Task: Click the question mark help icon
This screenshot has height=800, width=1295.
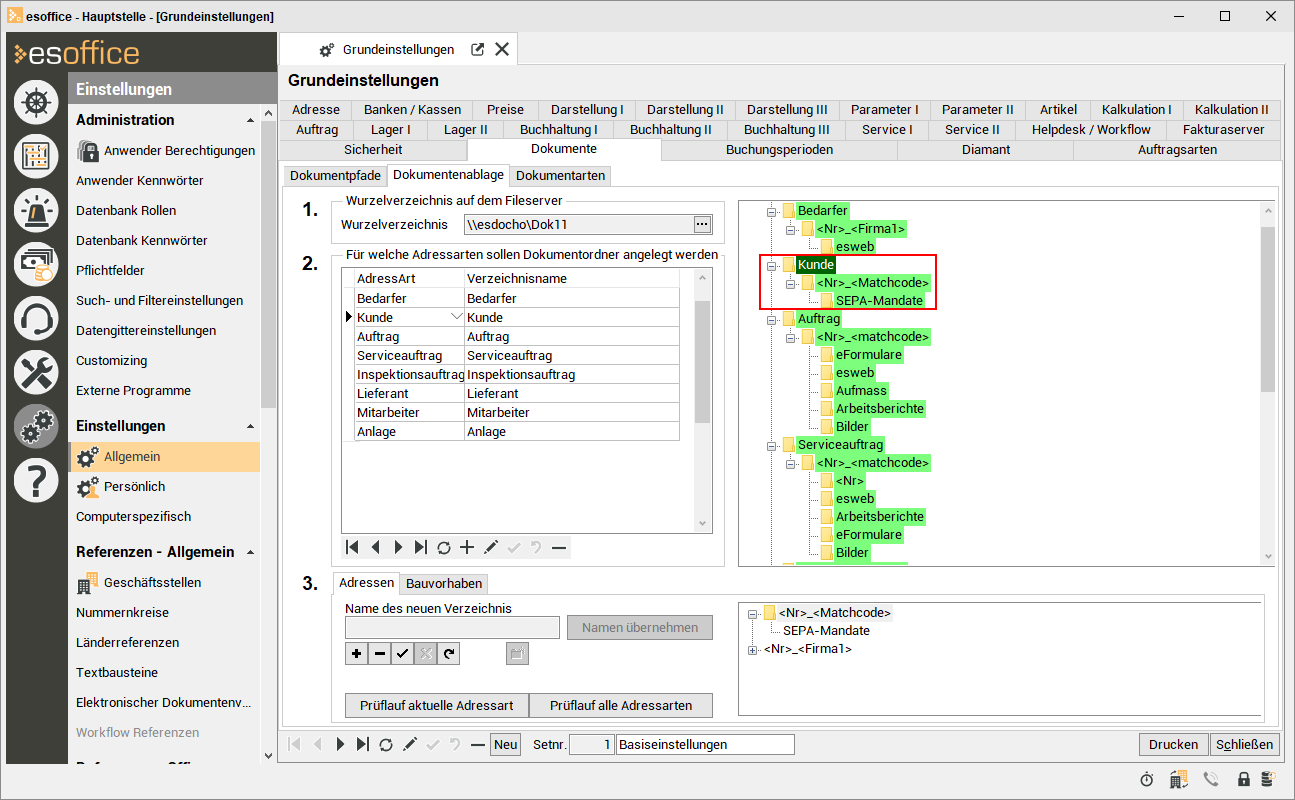Action: (36, 481)
